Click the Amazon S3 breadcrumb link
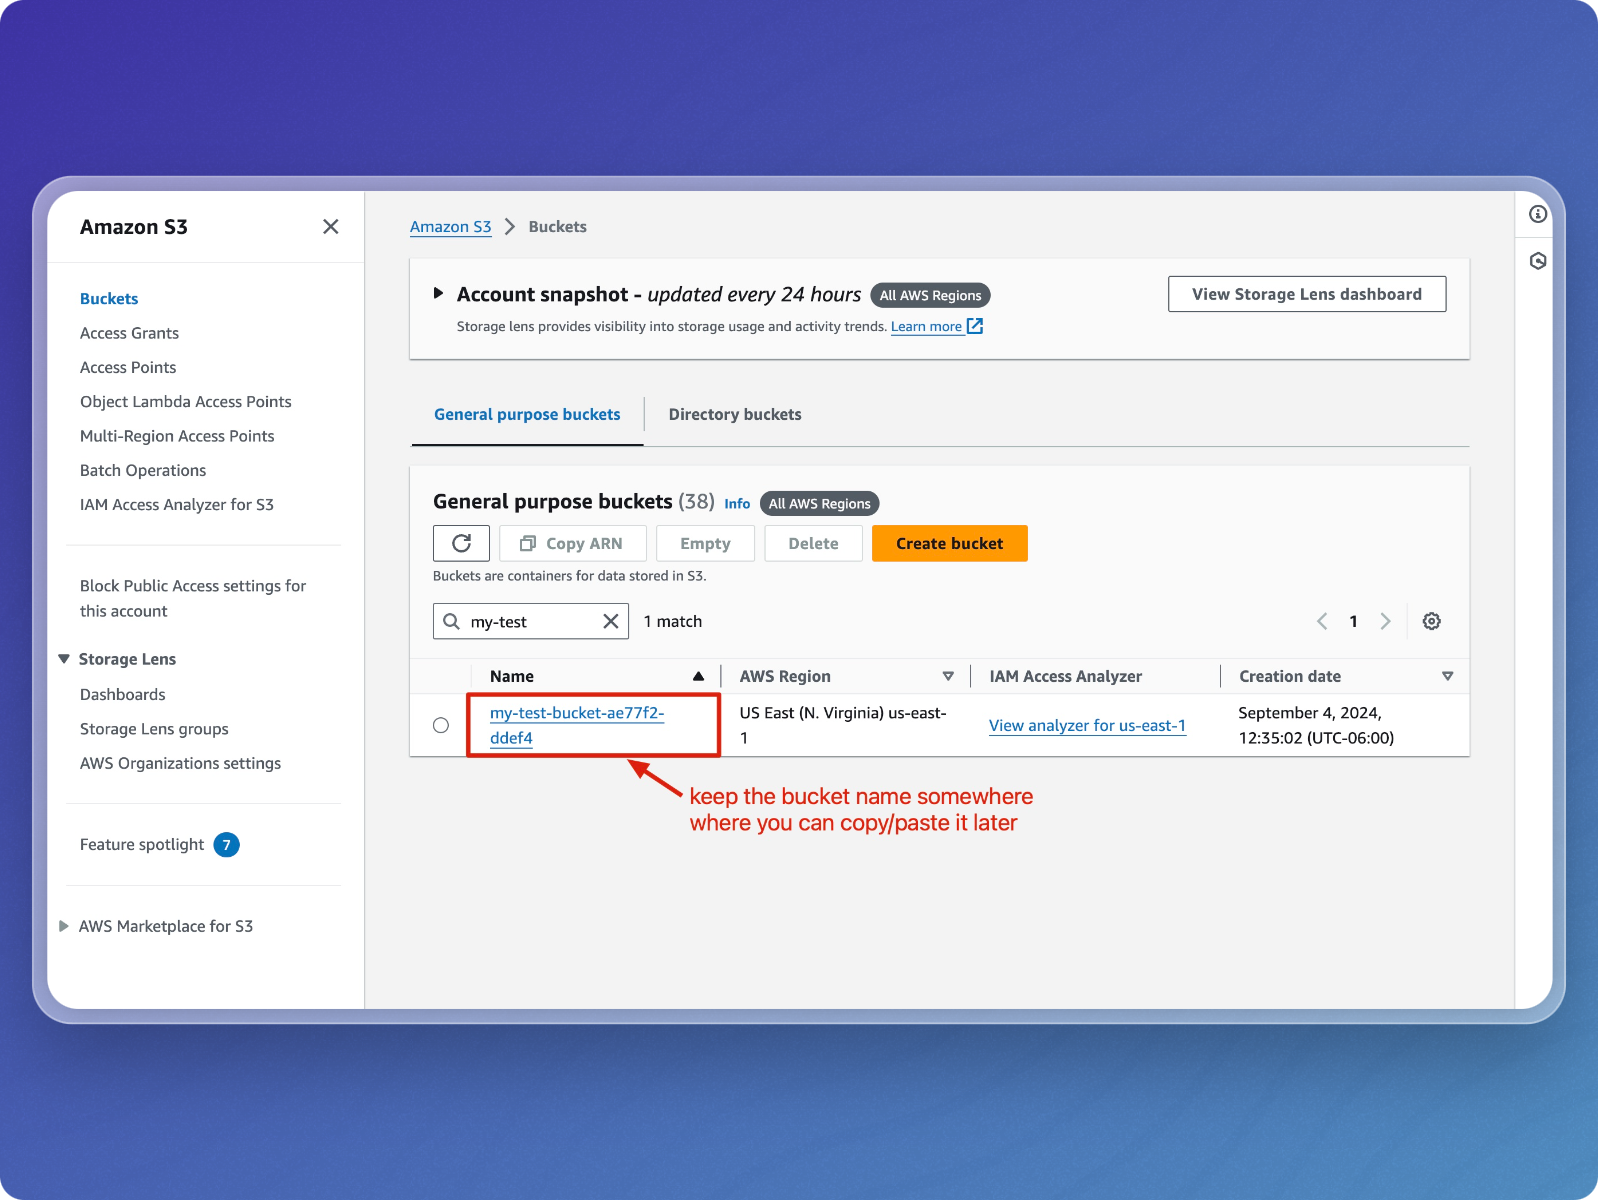This screenshot has height=1200, width=1598. click(450, 226)
